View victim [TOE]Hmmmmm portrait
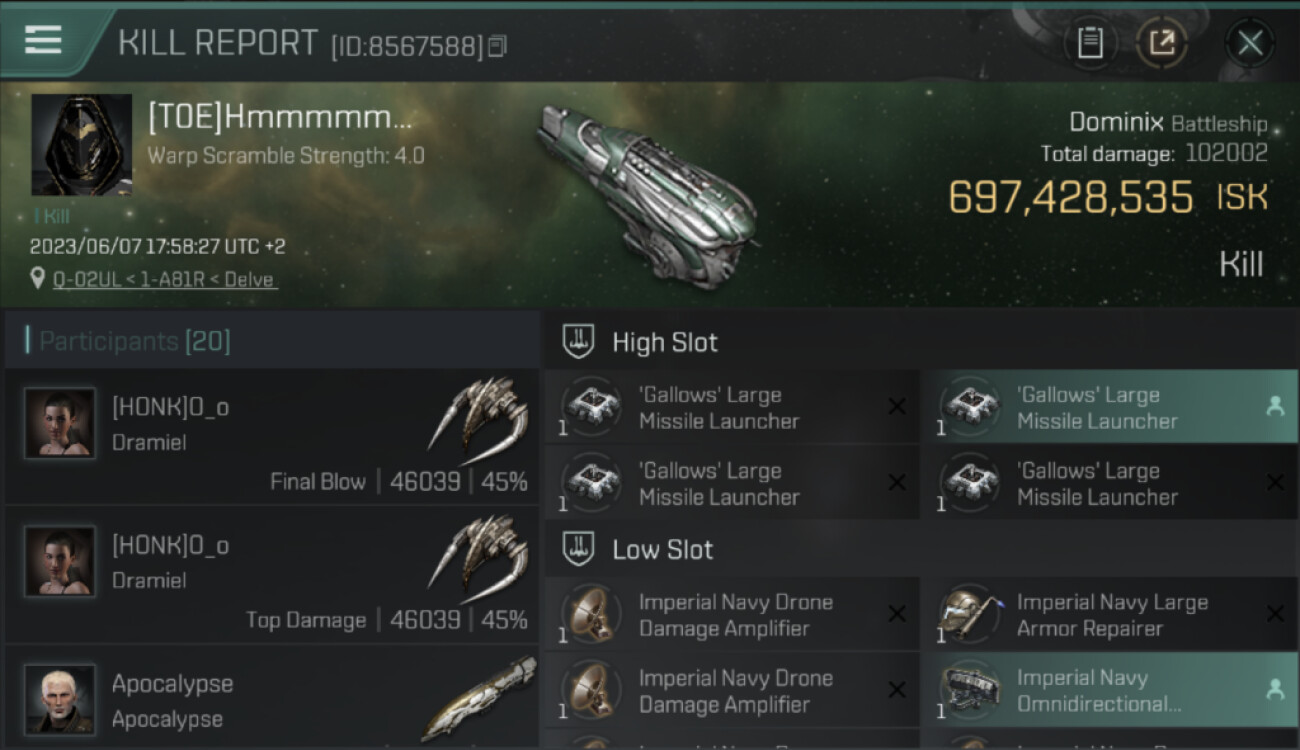Image resolution: width=1300 pixels, height=750 pixels. (x=82, y=145)
